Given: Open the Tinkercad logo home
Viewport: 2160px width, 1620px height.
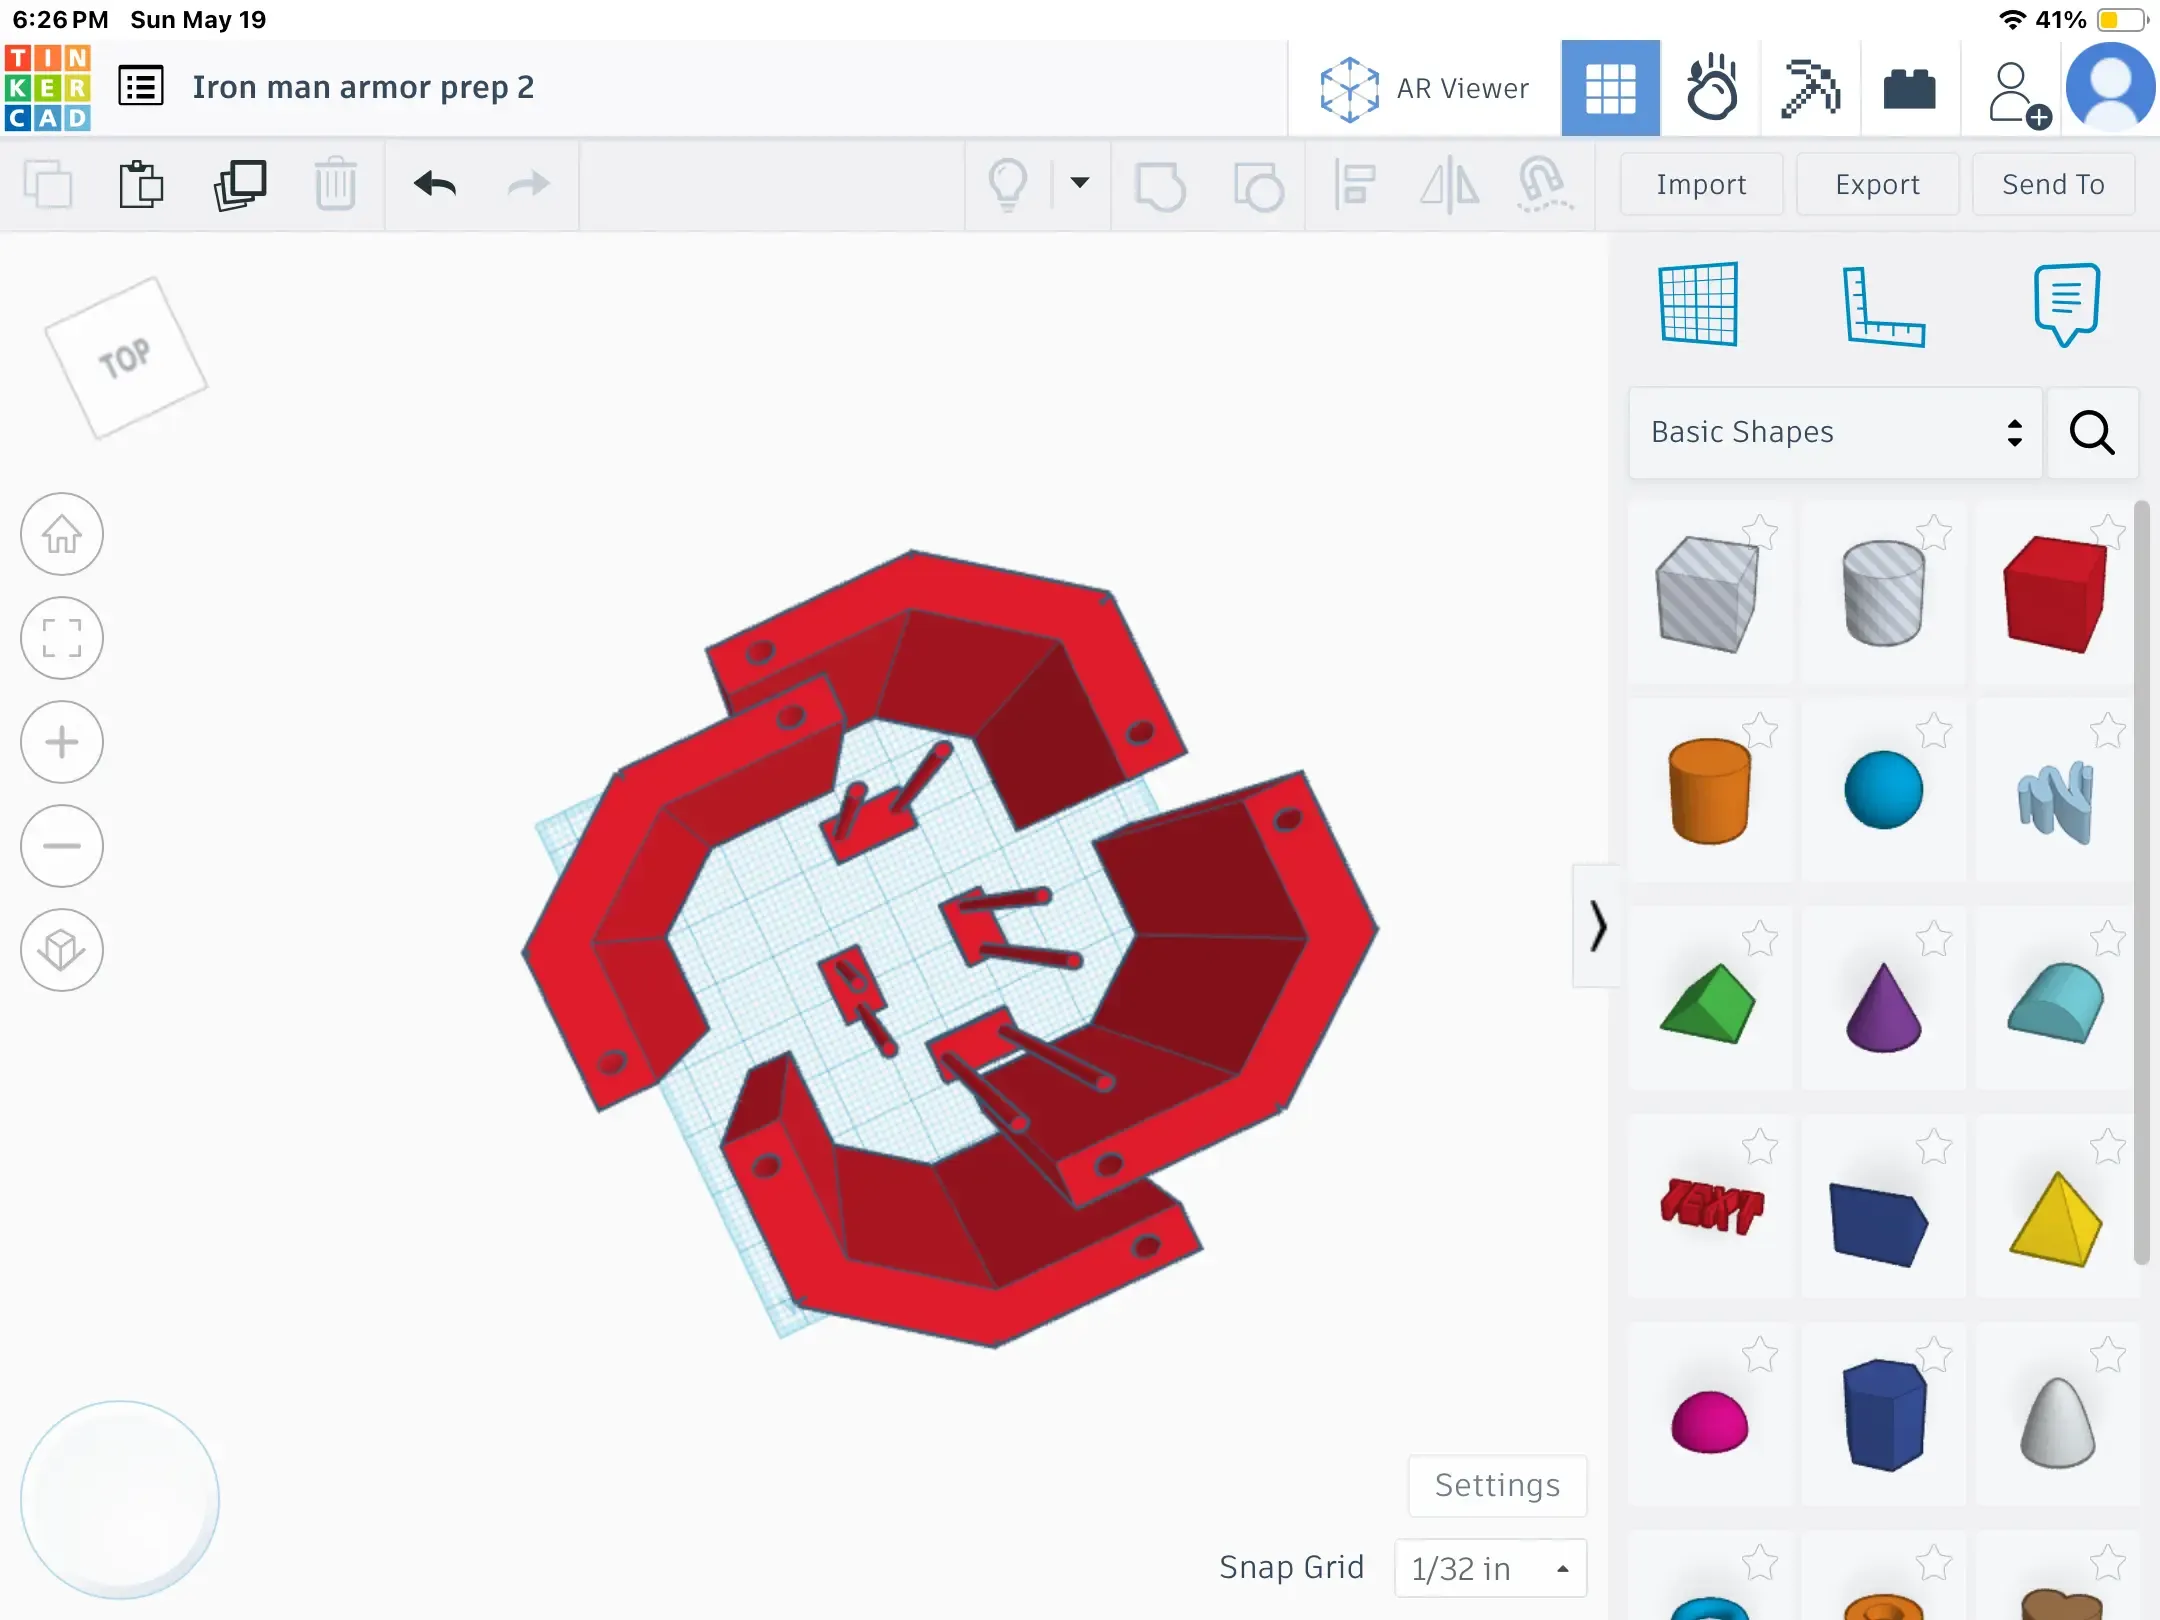Looking at the screenshot, I should (x=48, y=88).
